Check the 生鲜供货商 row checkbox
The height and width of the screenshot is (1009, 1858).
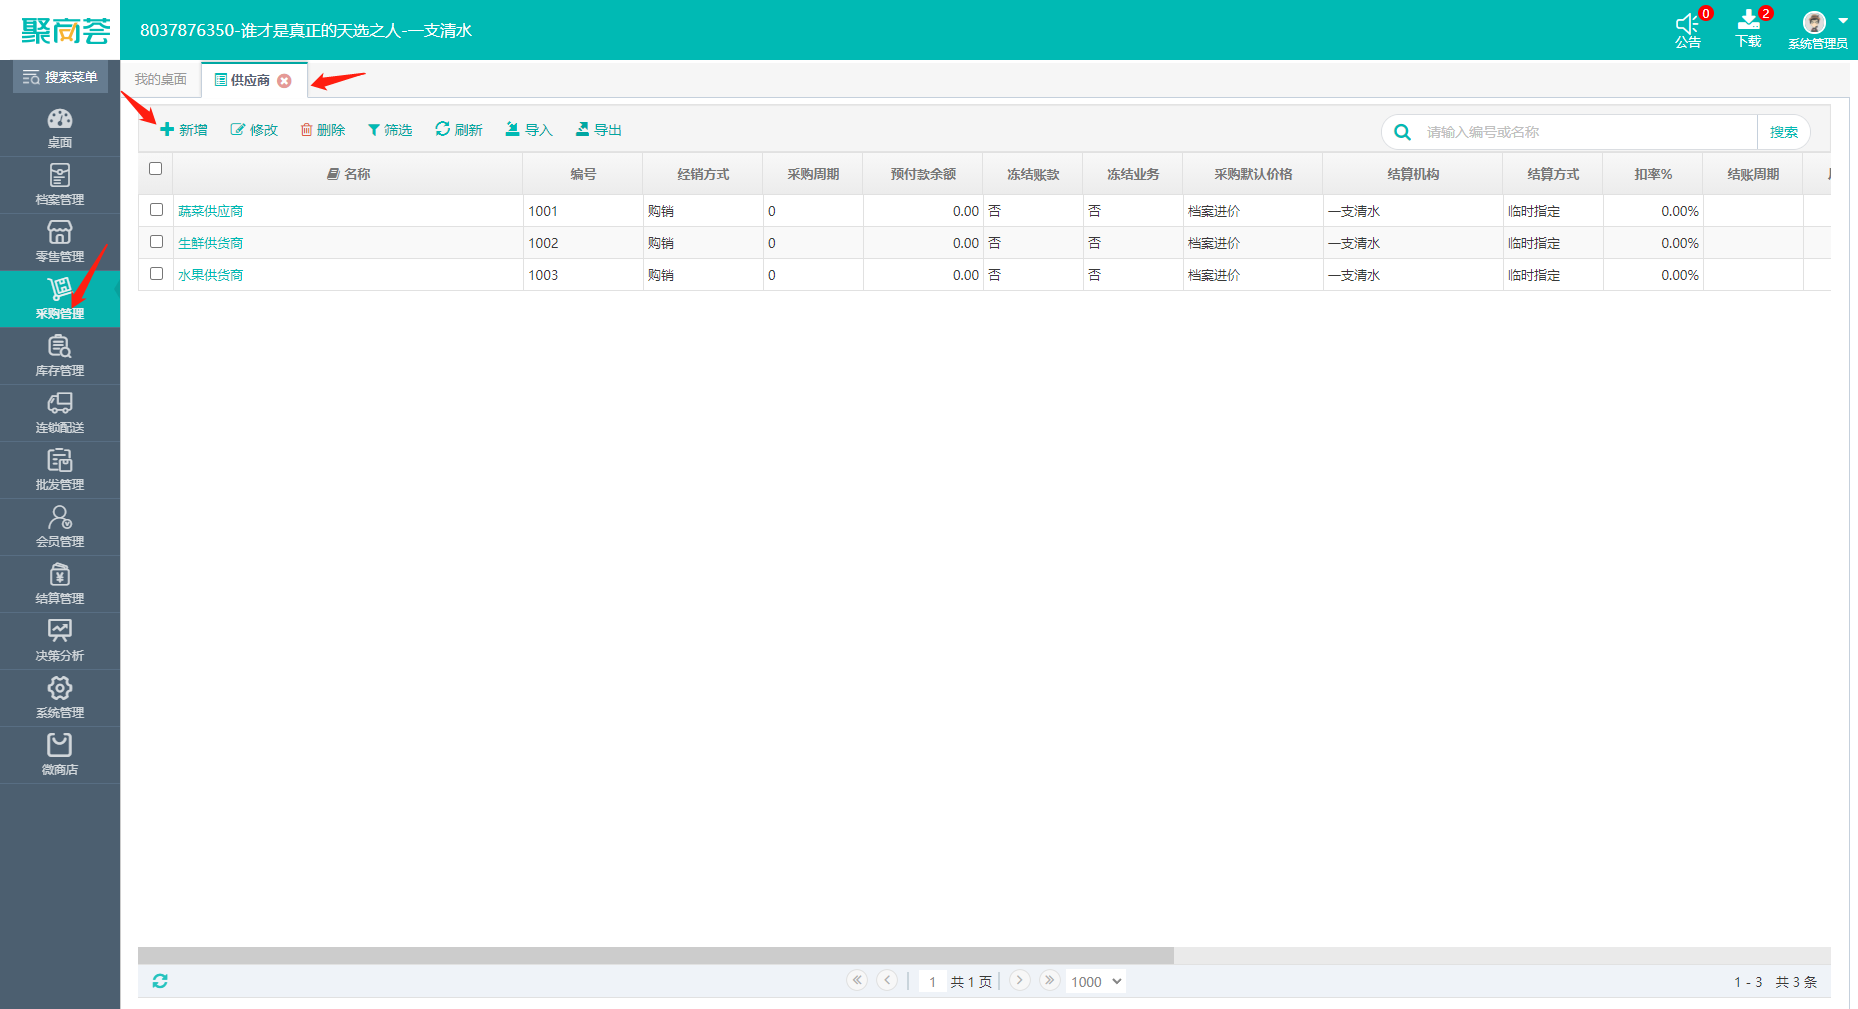pos(156,242)
